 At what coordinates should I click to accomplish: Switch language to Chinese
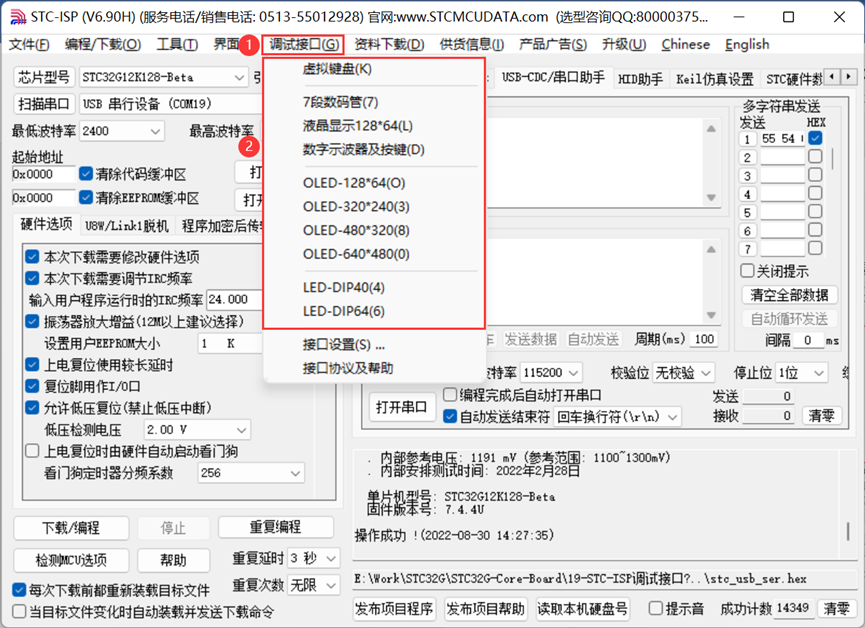pyautogui.click(x=685, y=44)
